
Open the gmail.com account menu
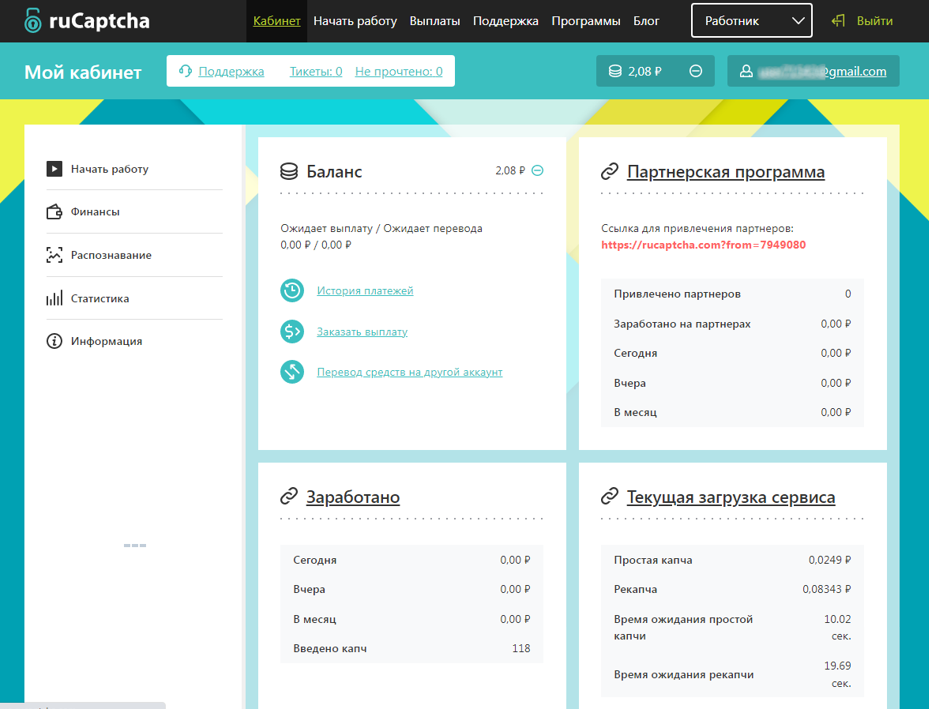813,71
